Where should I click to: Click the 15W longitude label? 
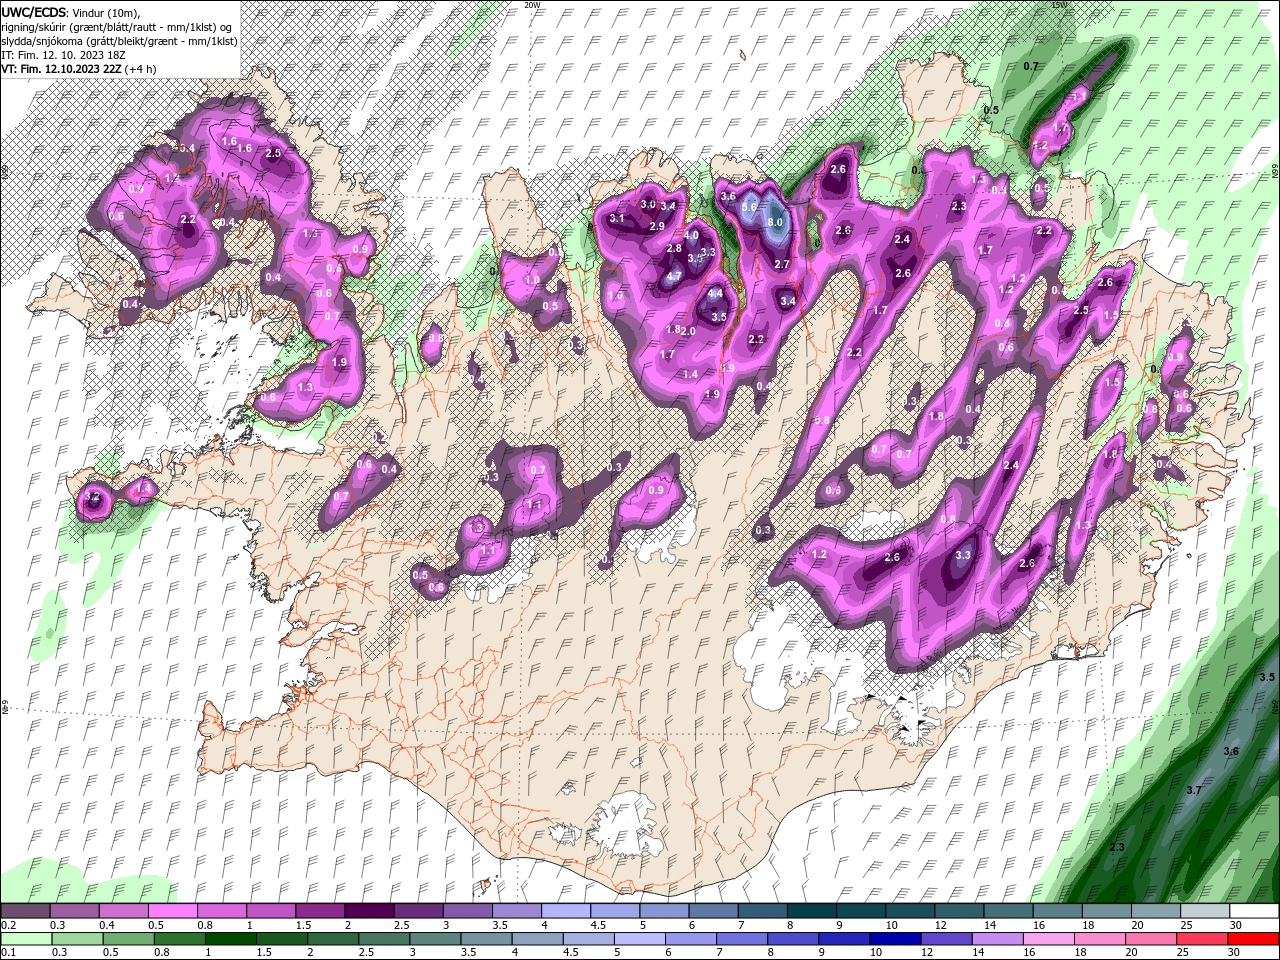(1059, 5)
